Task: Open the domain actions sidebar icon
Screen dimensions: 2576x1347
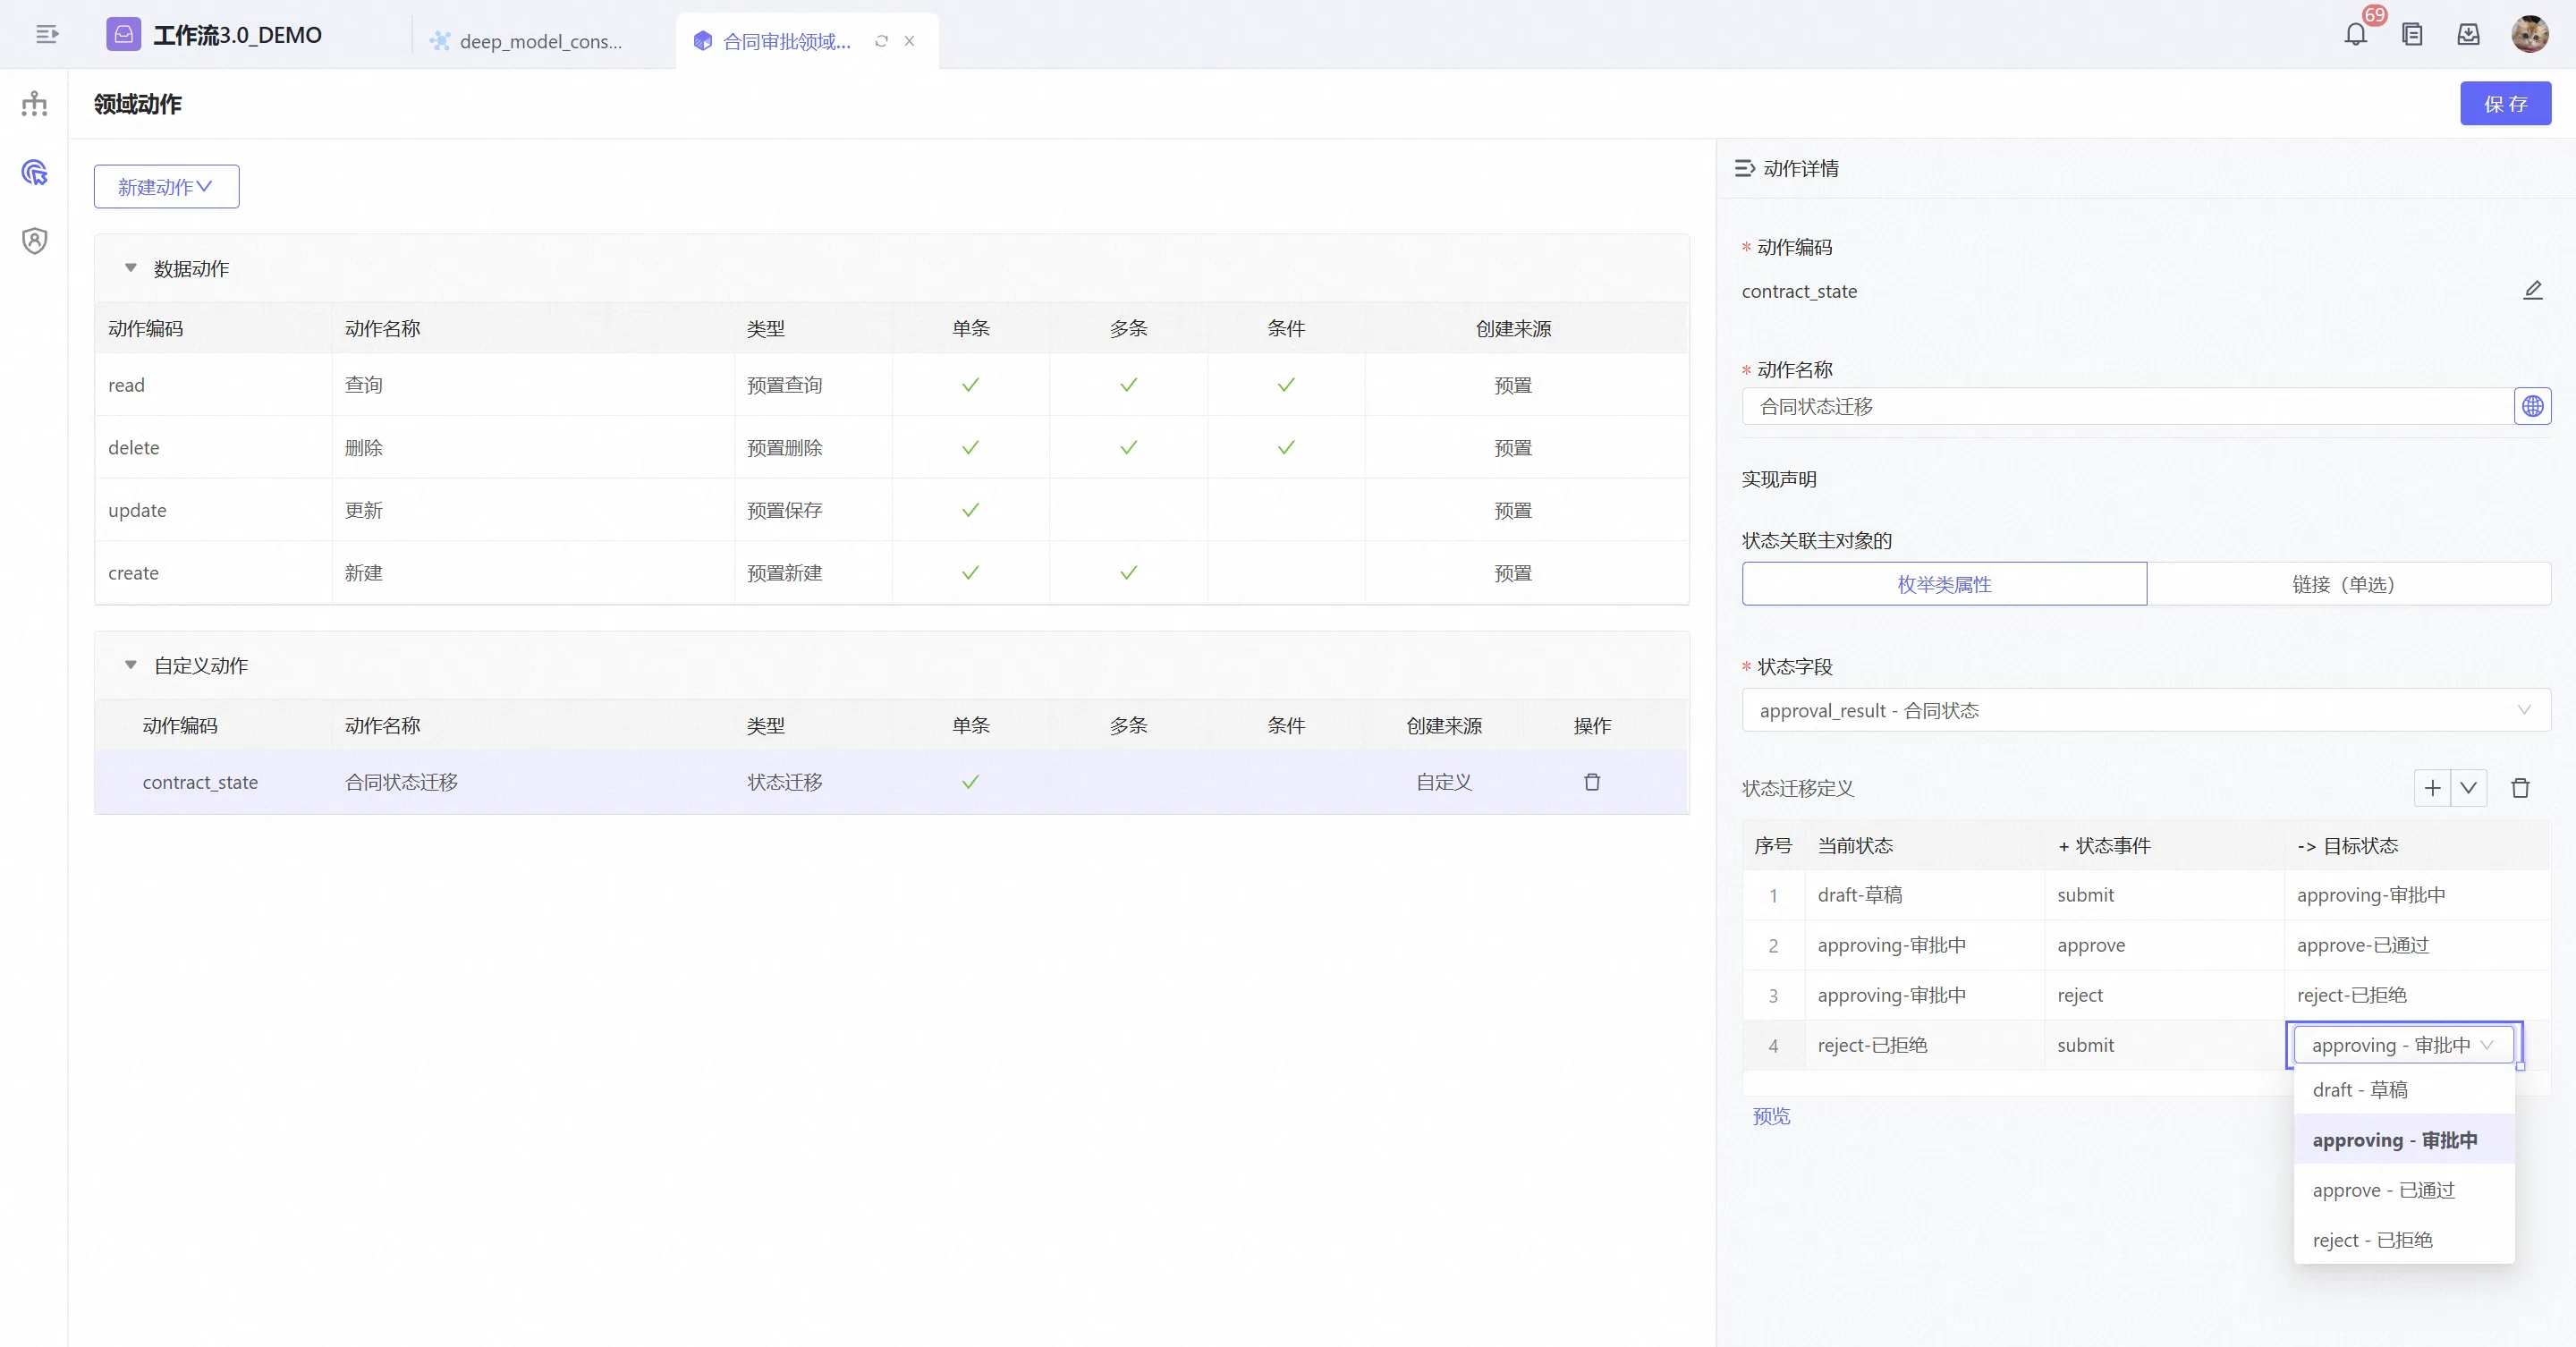Action: tap(35, 172)
